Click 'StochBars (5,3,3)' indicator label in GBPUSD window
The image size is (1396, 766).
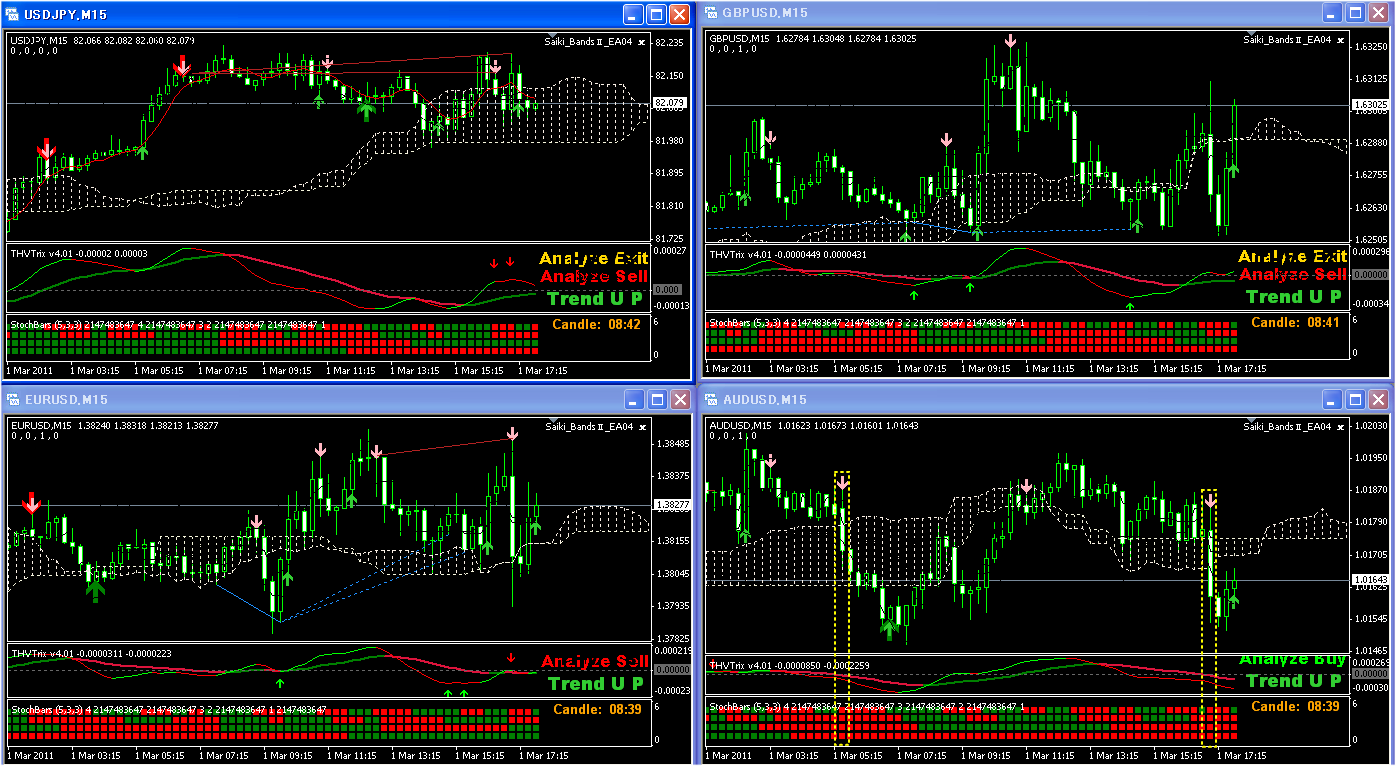tap(744, 323)
